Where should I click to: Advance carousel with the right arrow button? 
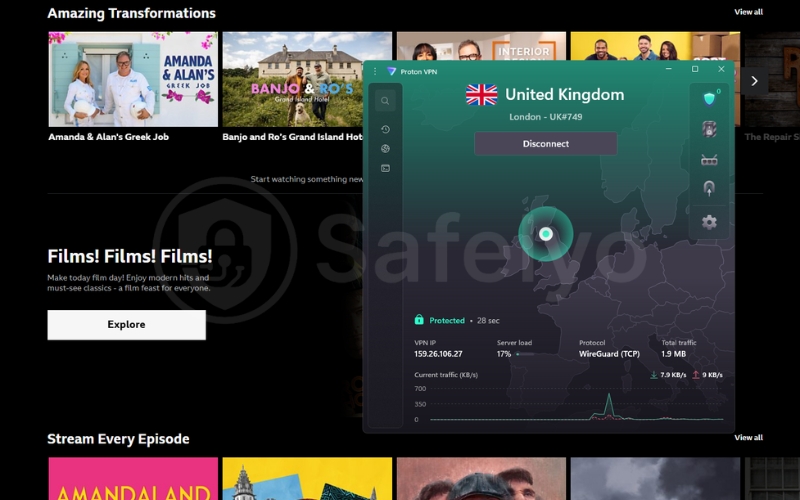[x=755, y=81]
